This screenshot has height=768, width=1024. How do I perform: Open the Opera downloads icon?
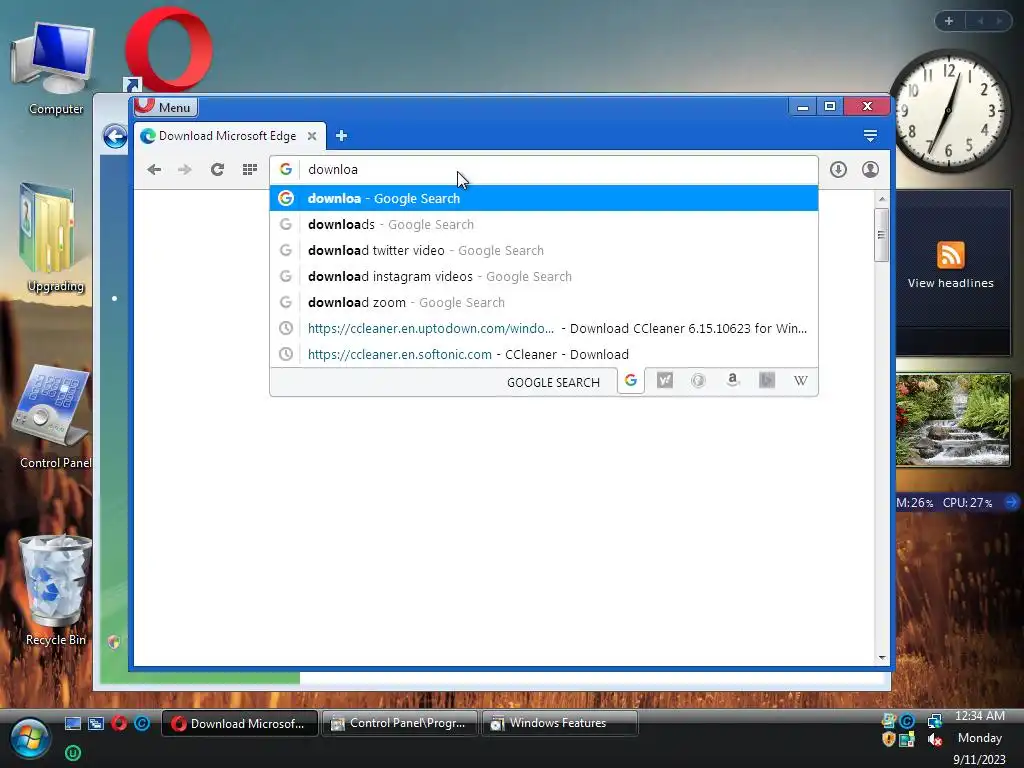click(x=839, y=170)
